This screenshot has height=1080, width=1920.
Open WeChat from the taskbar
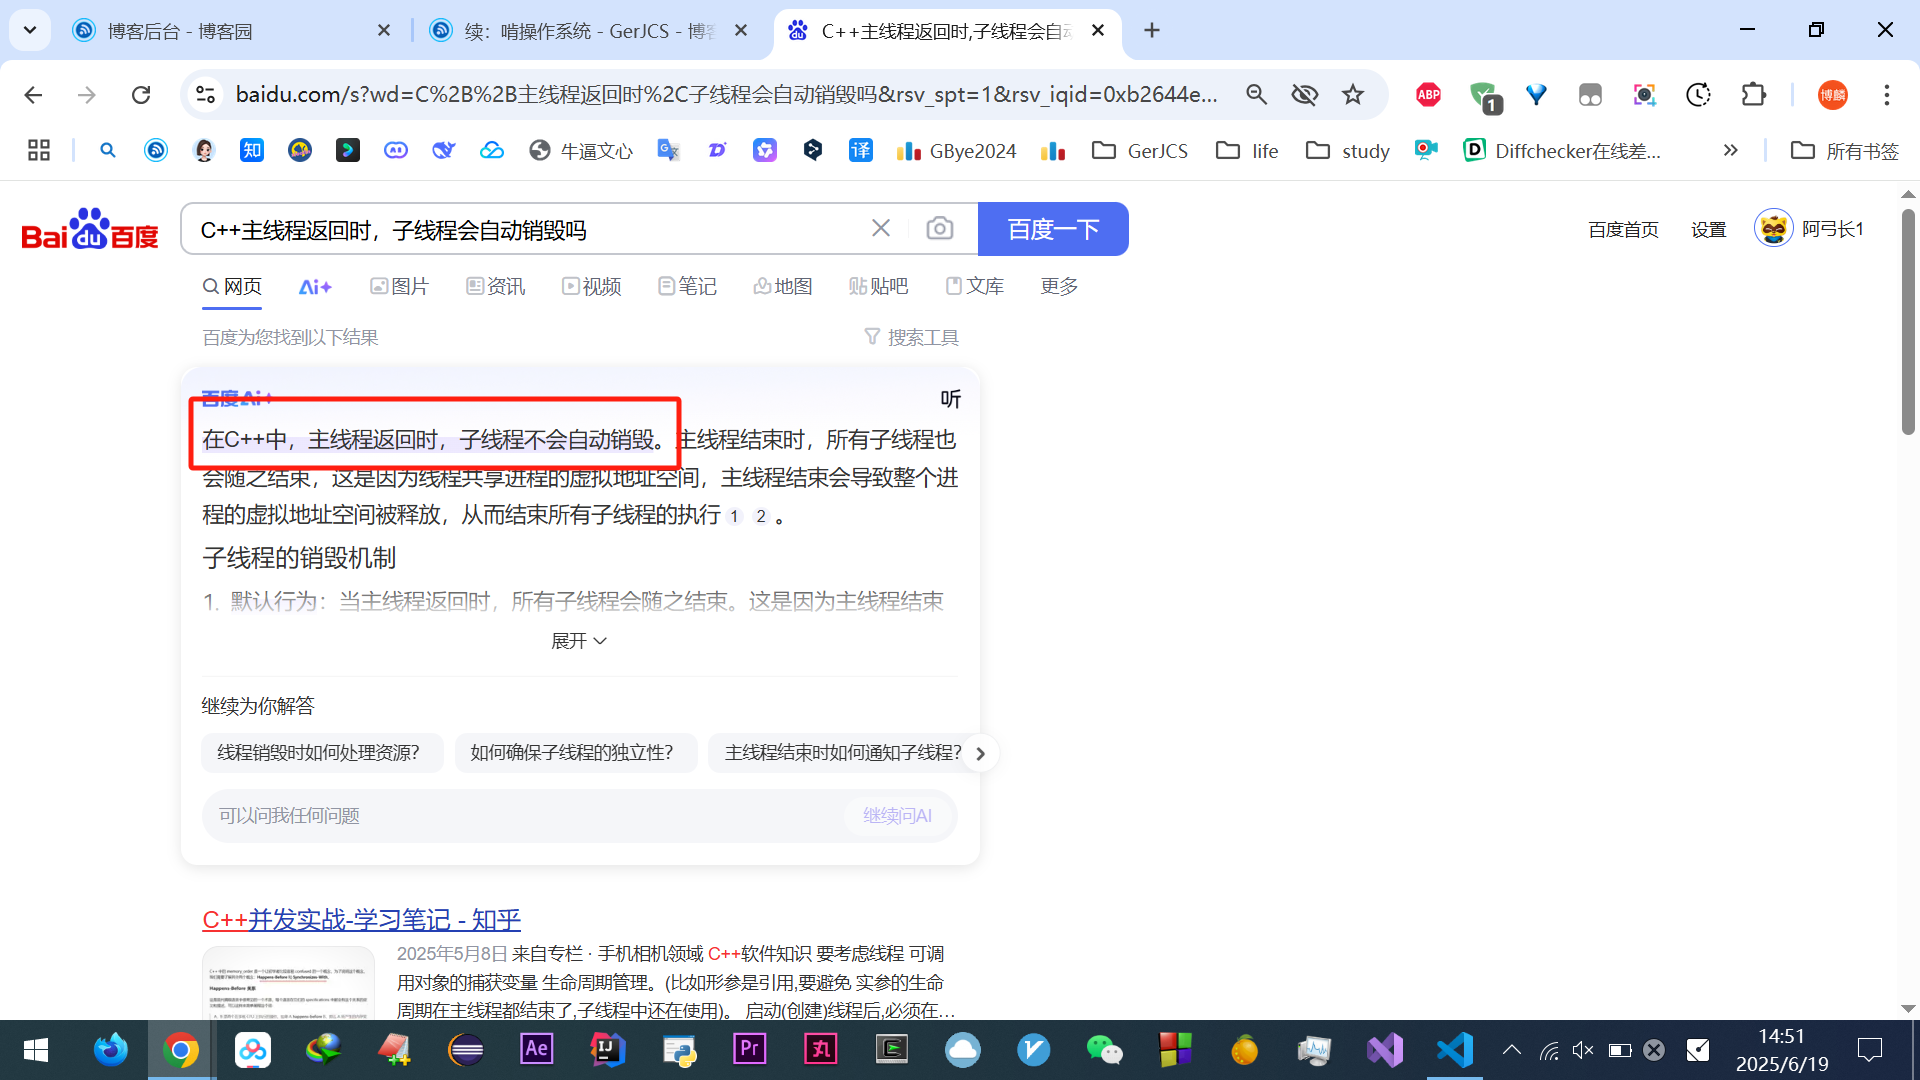[x=1104, y=1050]
